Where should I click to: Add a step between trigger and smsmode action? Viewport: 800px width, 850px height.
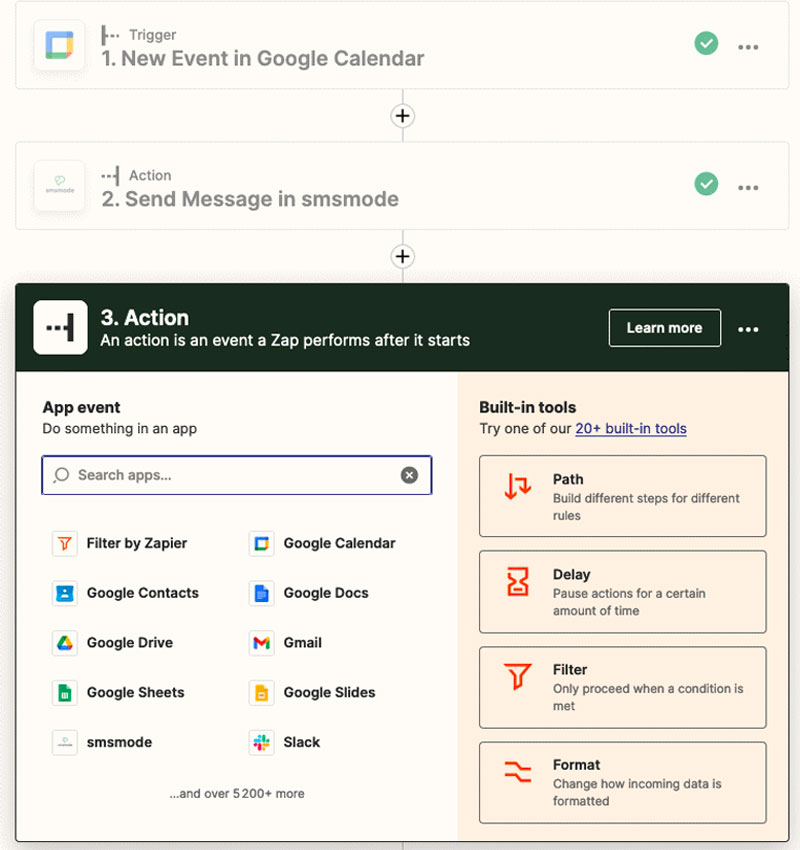[x=403, y=116]
